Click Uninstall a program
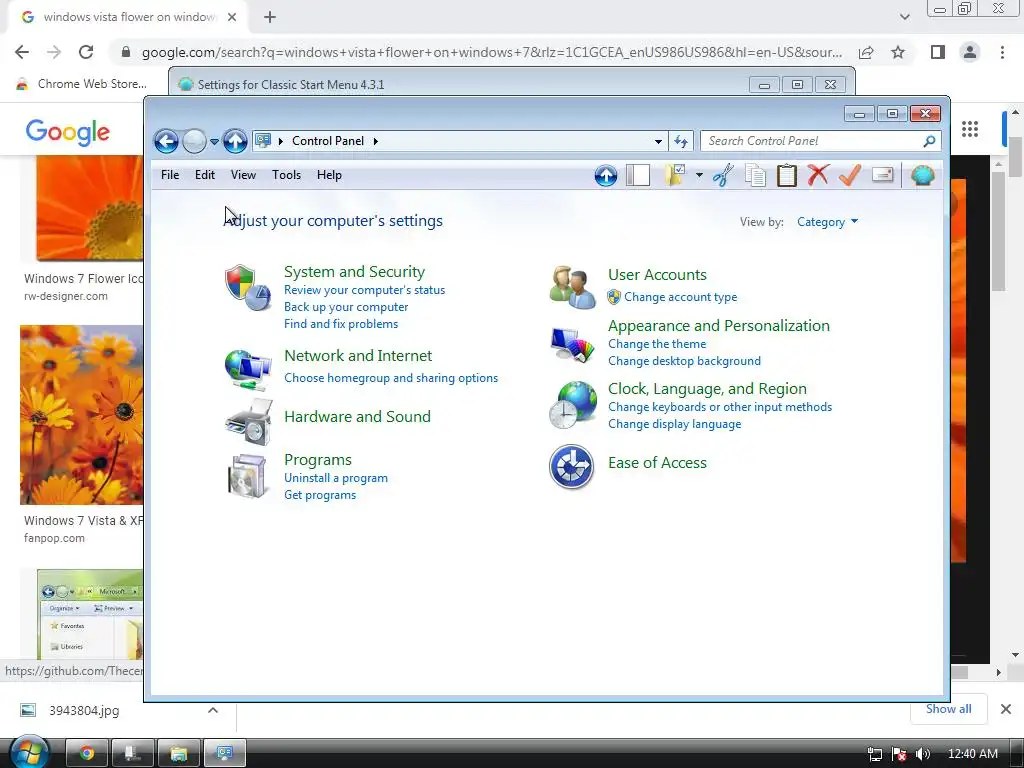This screenshot has width=1024, height=768. click(336, 478)
